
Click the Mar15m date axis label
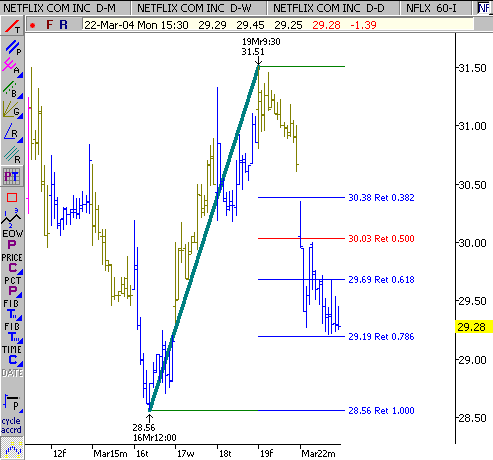[110, 454]
